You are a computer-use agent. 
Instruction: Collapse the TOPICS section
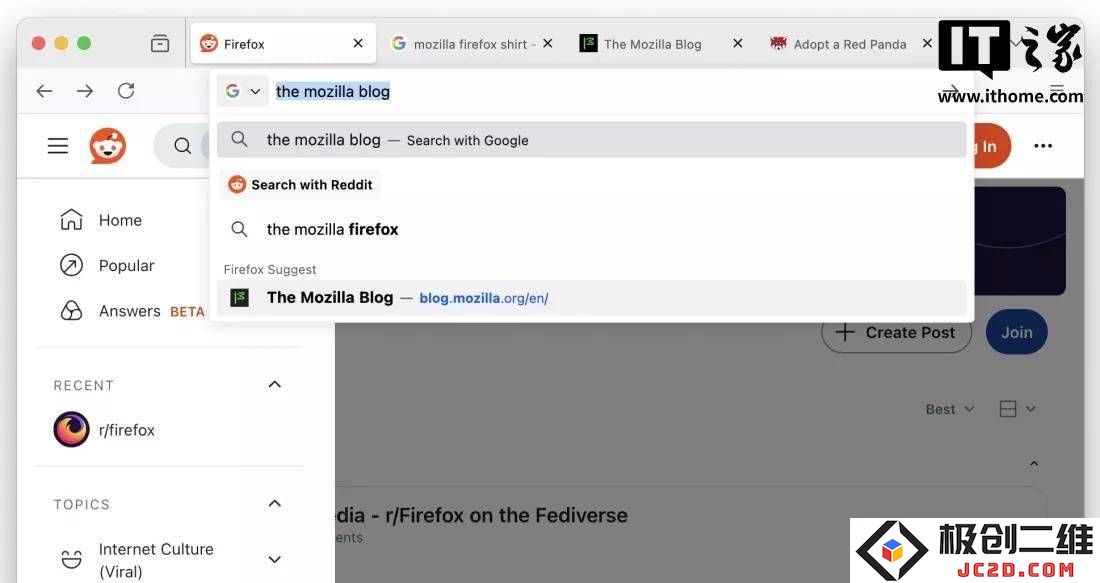tap(274, 504)
